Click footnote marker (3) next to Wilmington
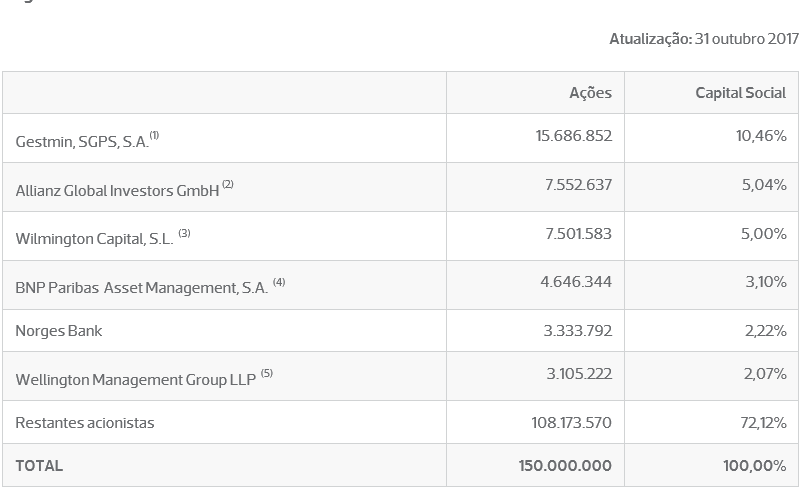The image size is (802, 489). coord(184,233)
